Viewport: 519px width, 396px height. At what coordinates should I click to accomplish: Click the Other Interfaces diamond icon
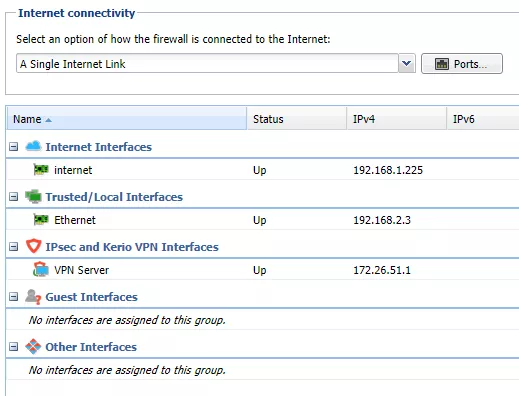[x=33, y=346]
